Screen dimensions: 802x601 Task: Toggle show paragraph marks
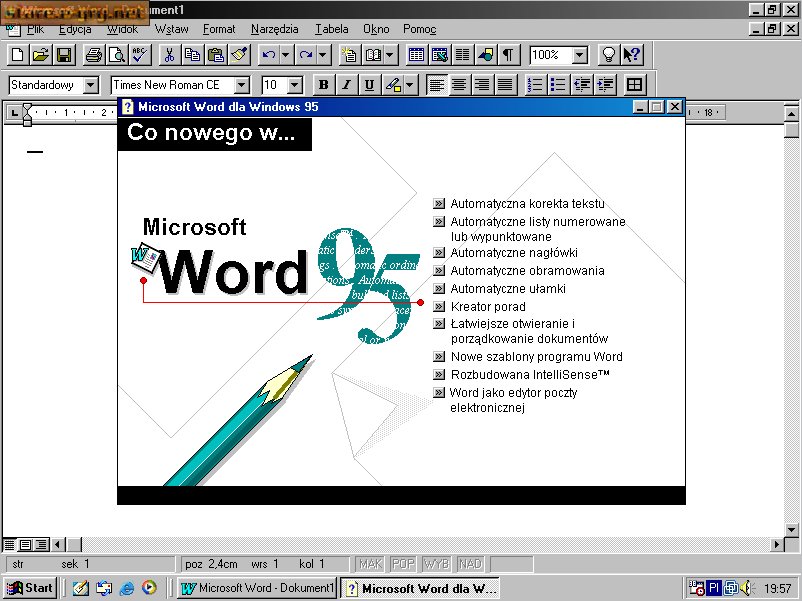tap(508, 55)
